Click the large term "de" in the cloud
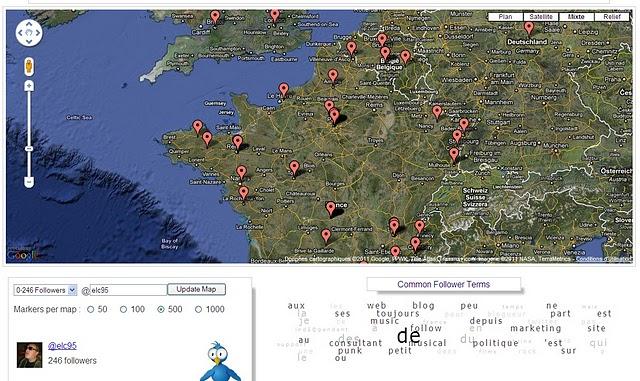 click(x=409, y=336)
